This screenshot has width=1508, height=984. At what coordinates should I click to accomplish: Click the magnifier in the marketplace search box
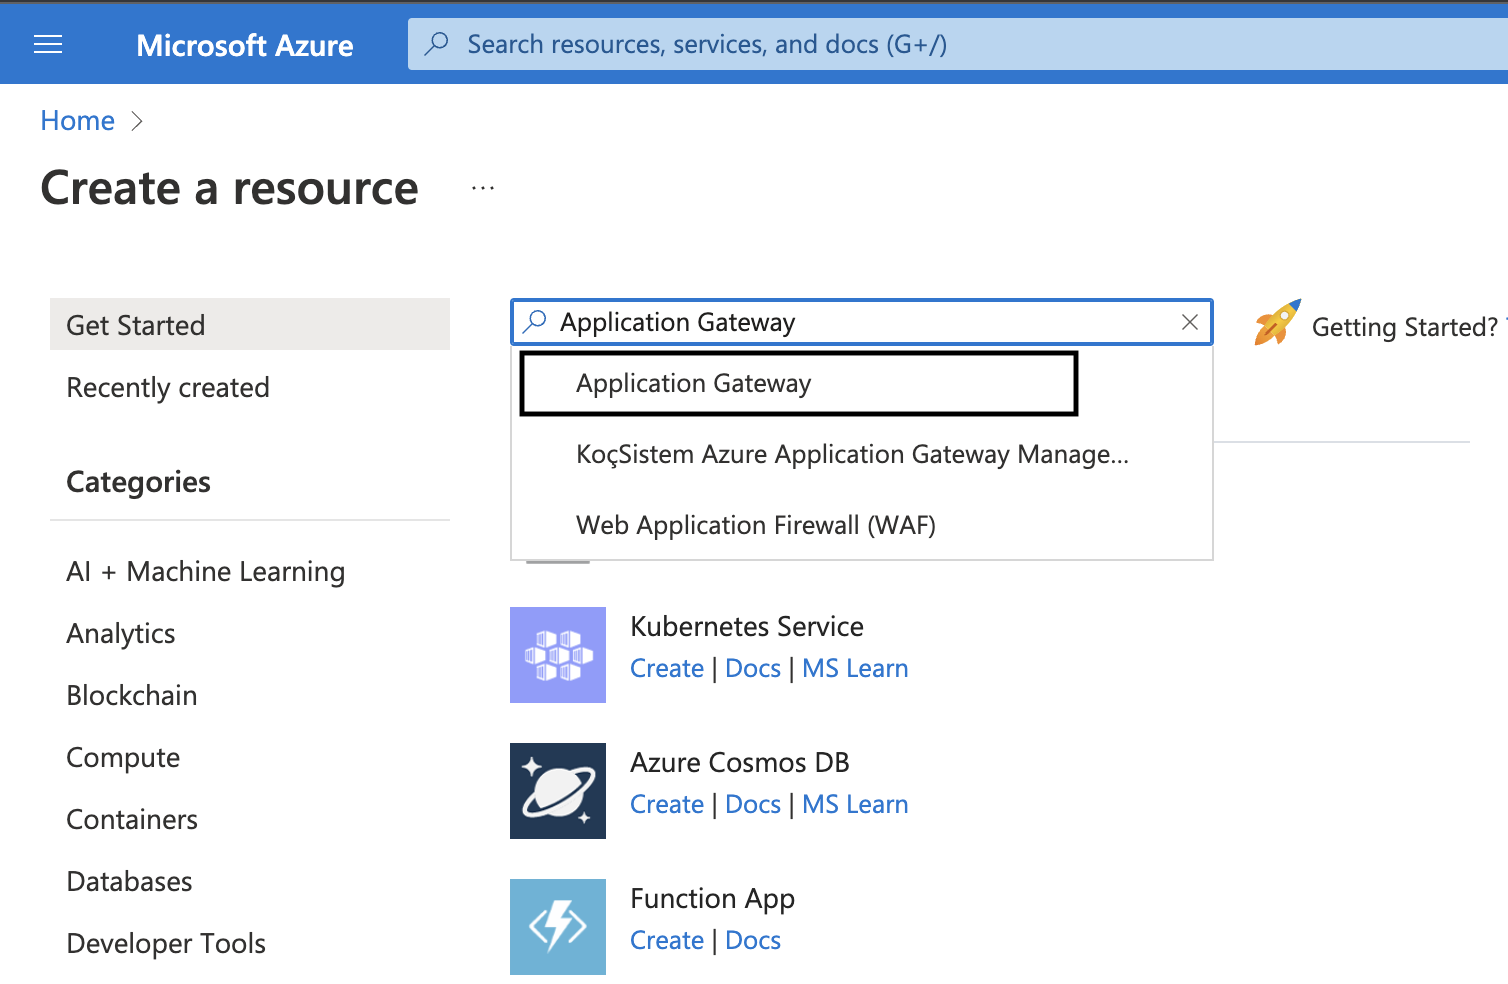535,322
